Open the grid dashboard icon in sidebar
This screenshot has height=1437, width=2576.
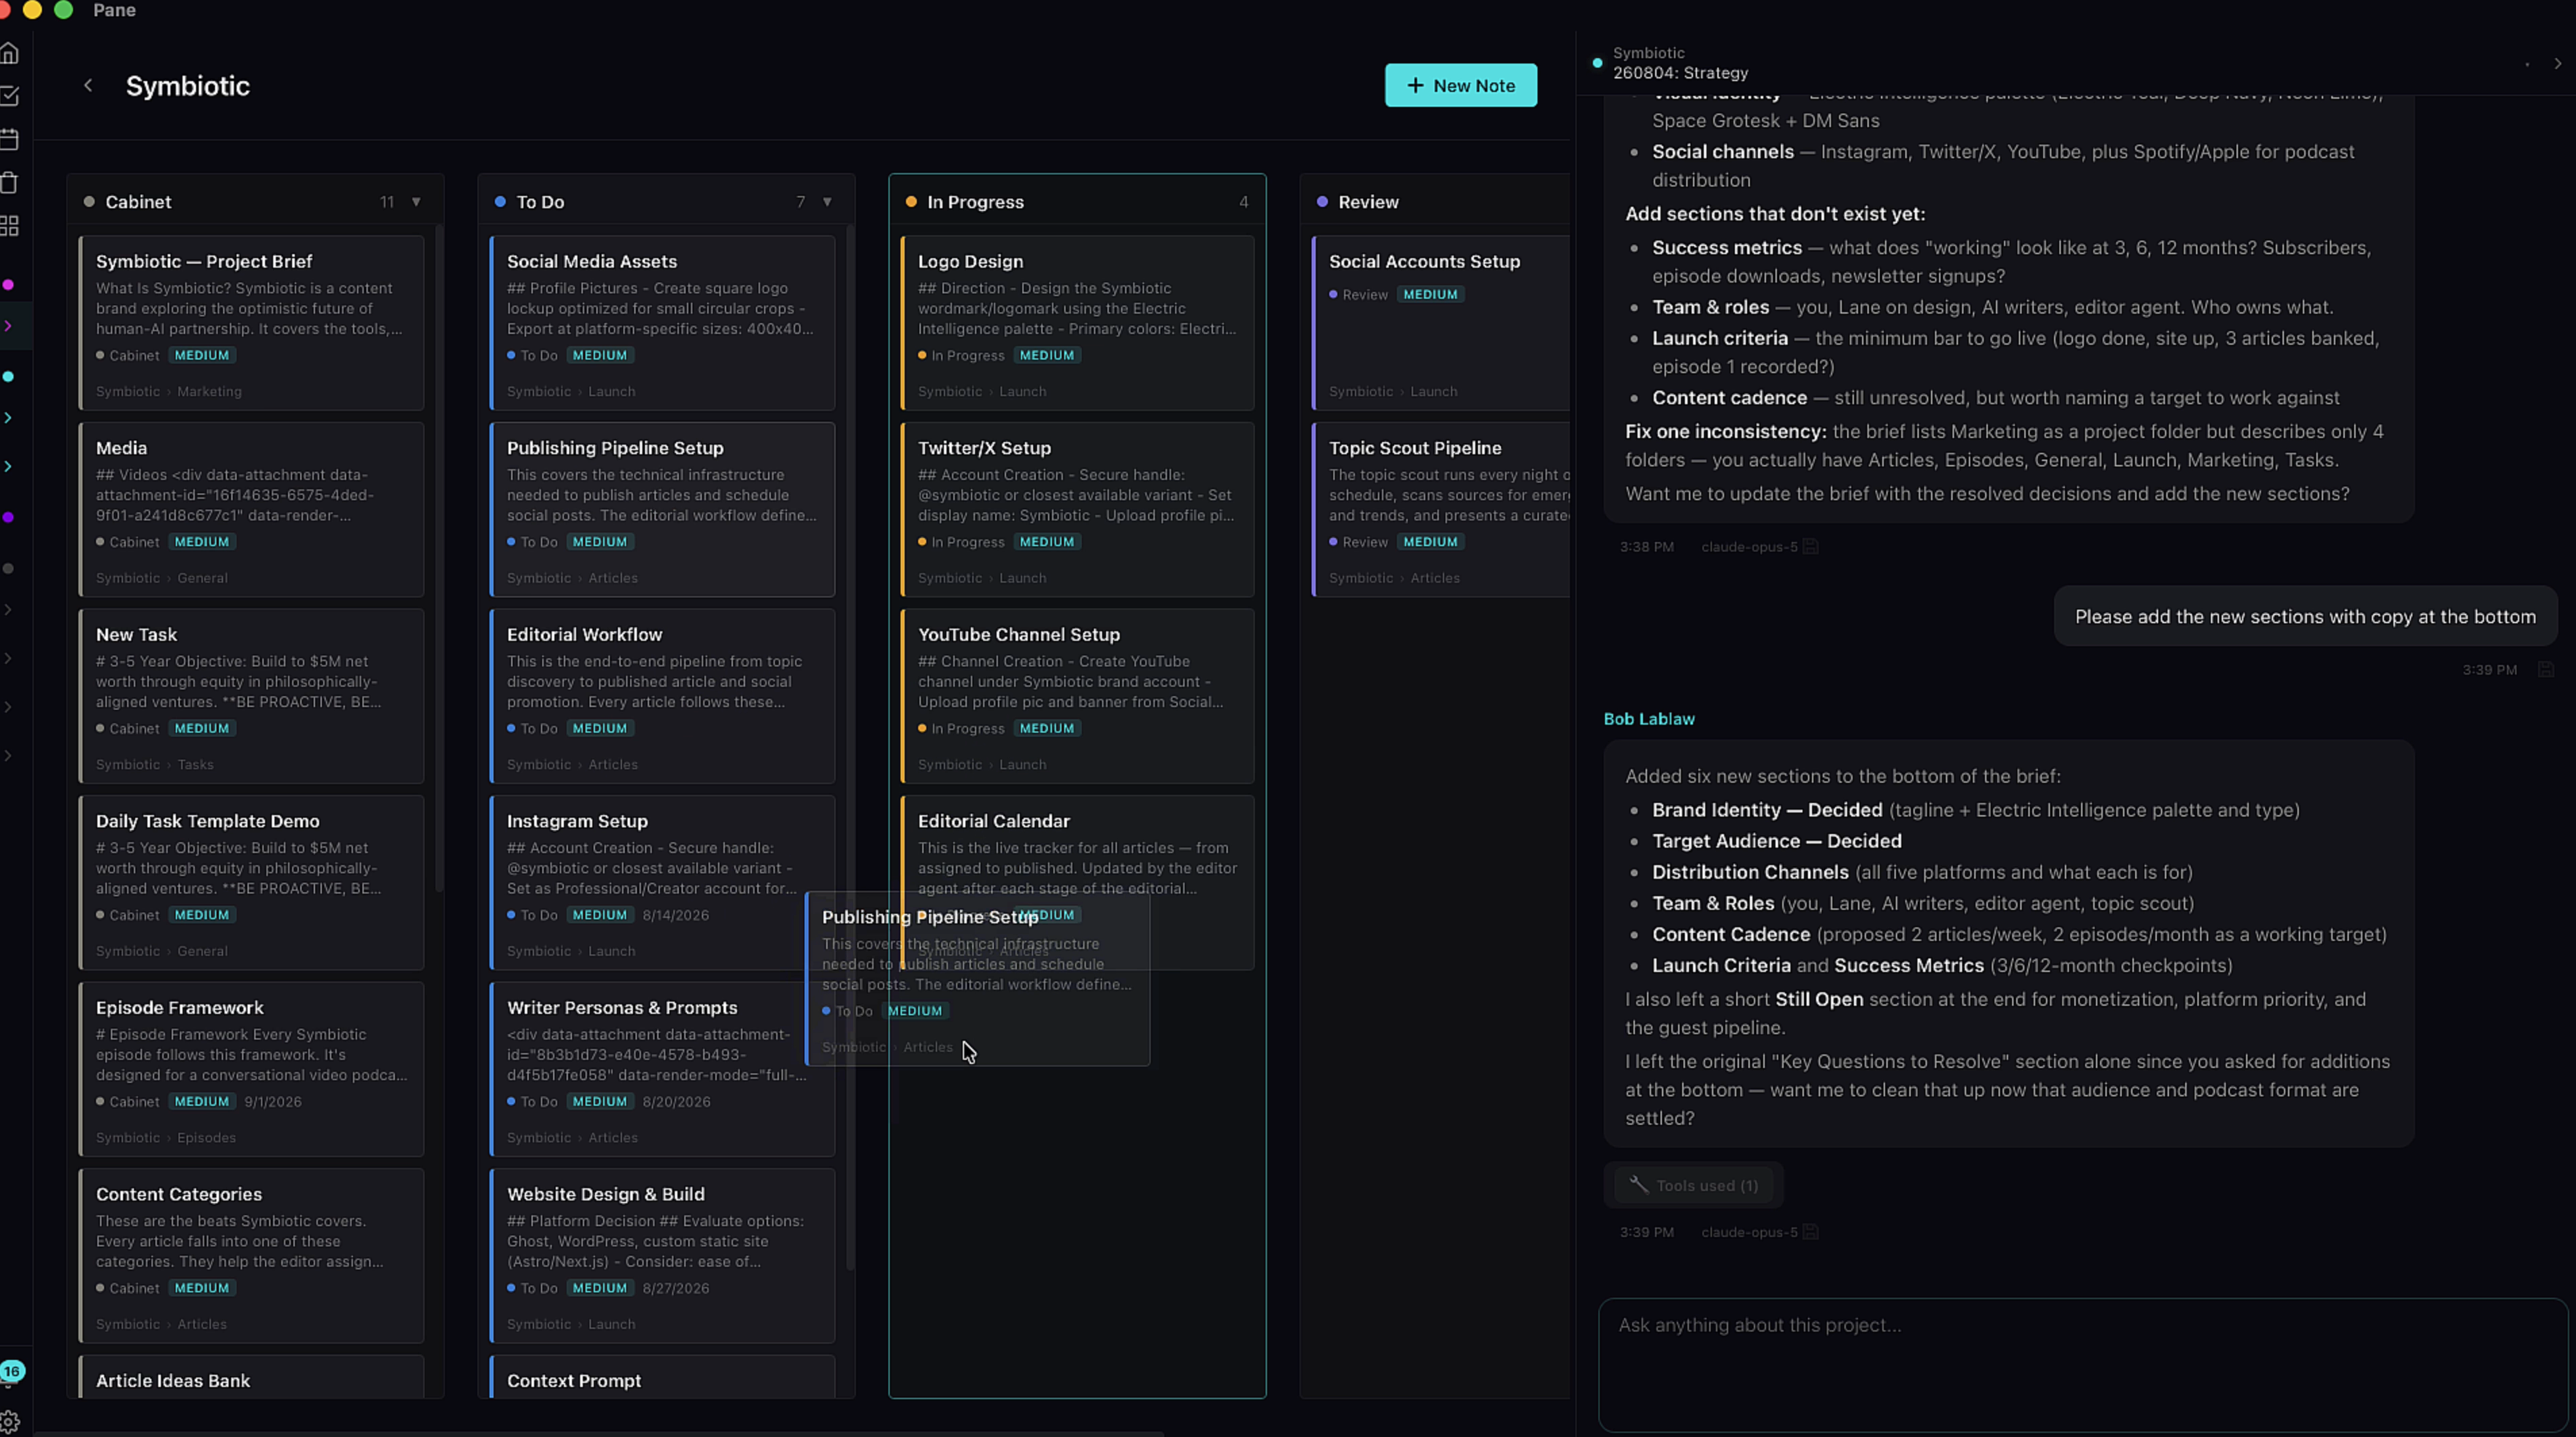tap(10, 226)
